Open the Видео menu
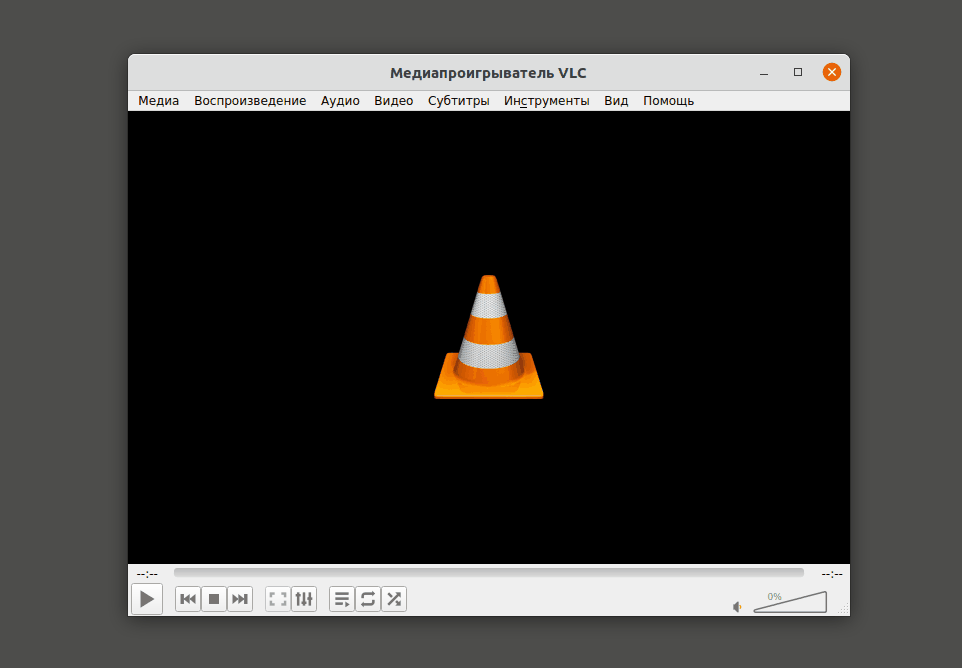 (394, 101)
